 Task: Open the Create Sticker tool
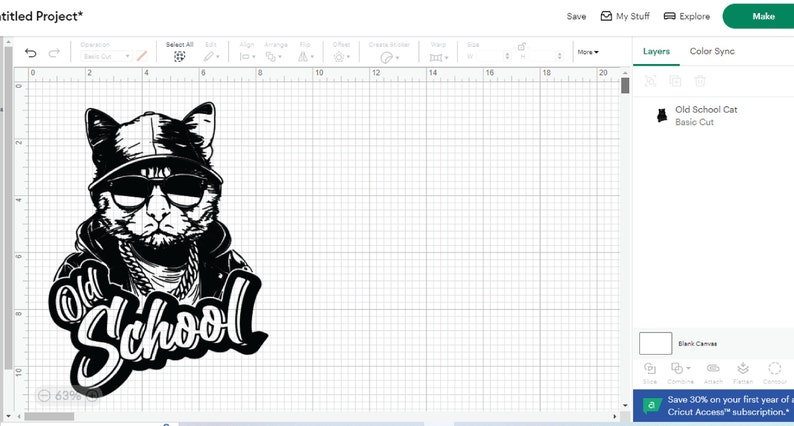(389, 57)
